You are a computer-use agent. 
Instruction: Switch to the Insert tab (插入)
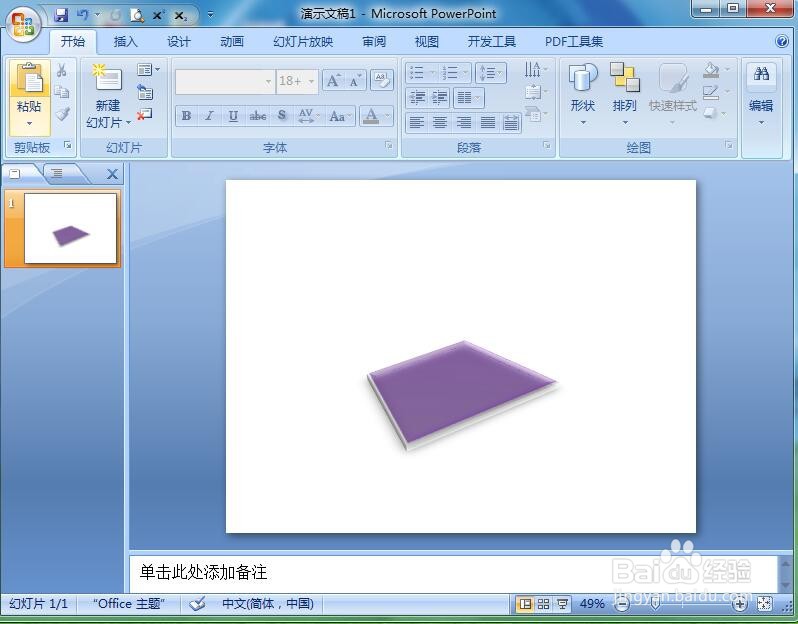click(125, 42)
